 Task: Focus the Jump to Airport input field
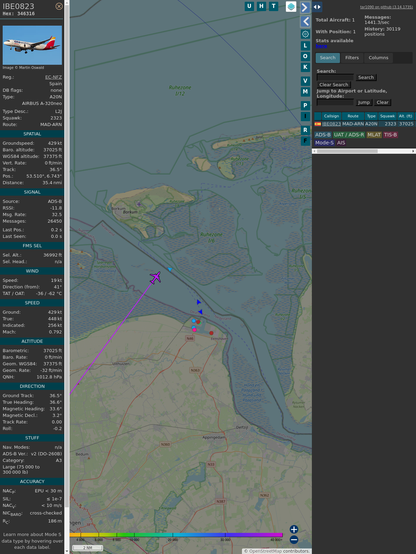click(x=335, y=102)
